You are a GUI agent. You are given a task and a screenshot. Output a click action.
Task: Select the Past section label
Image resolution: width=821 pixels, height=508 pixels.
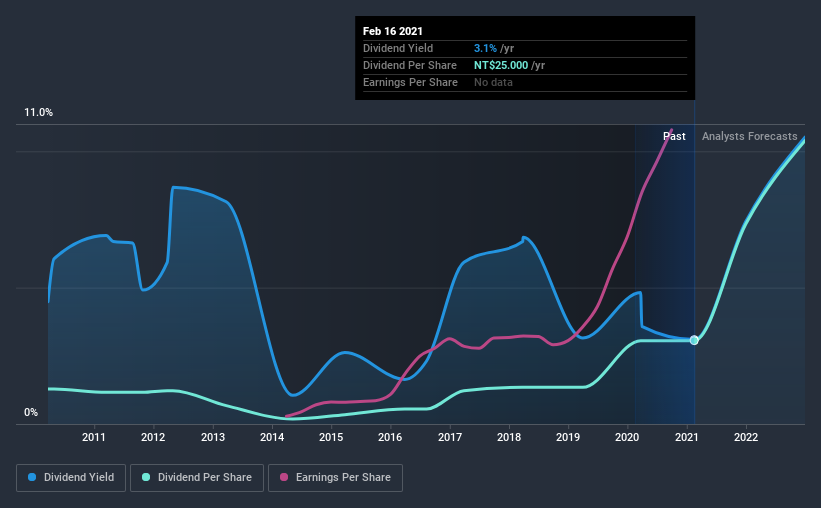(x=674, y=136)
